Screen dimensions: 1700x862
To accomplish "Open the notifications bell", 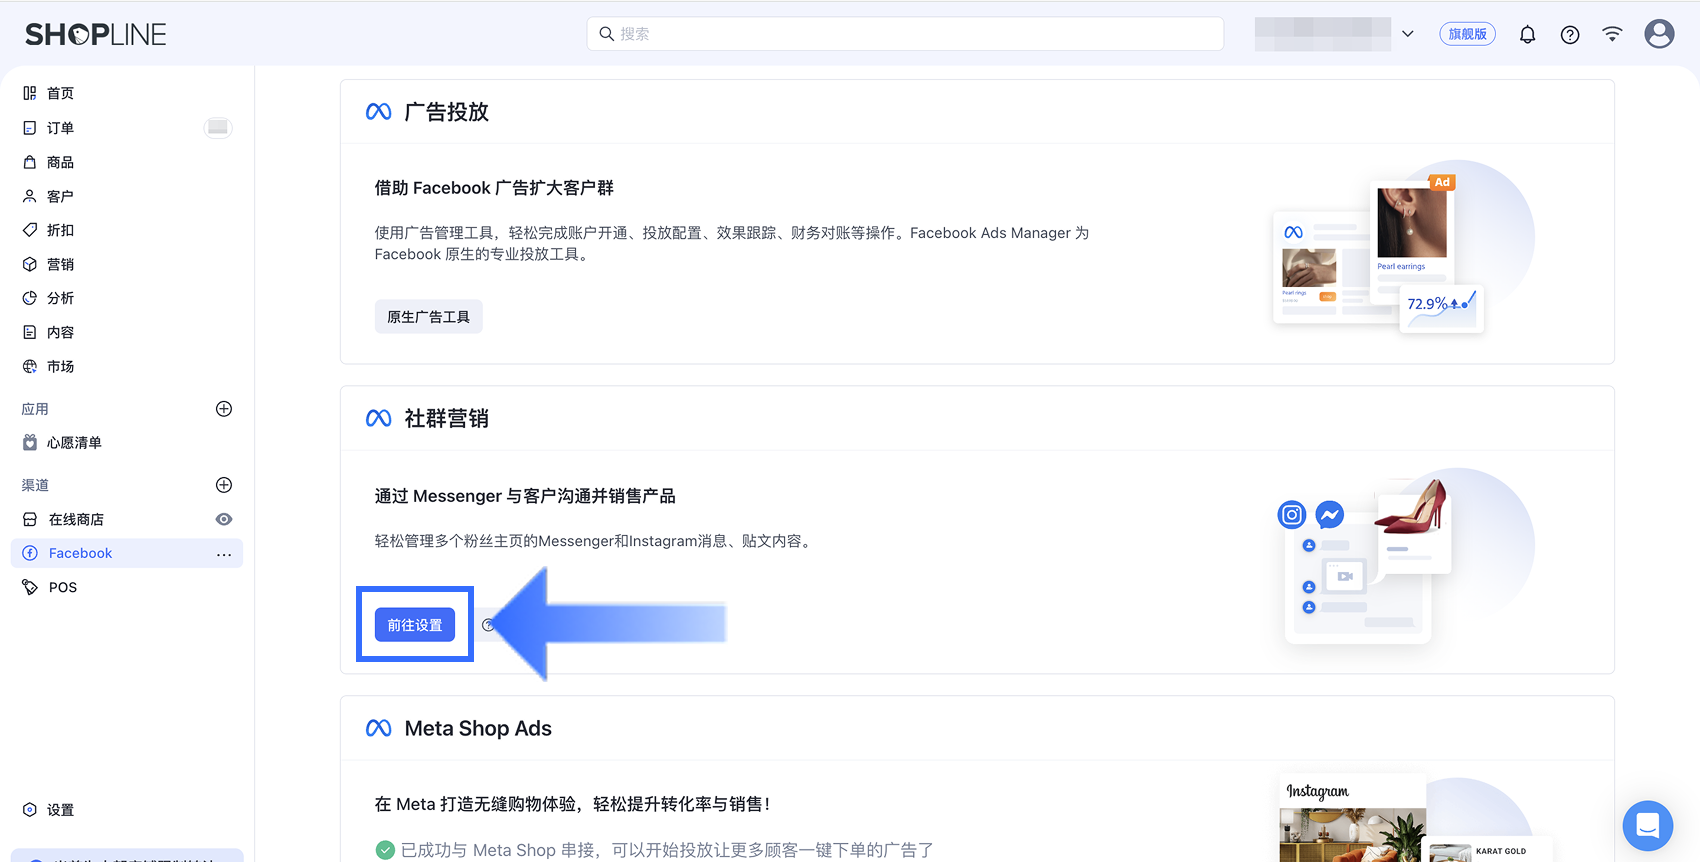I will (1527, 35).
